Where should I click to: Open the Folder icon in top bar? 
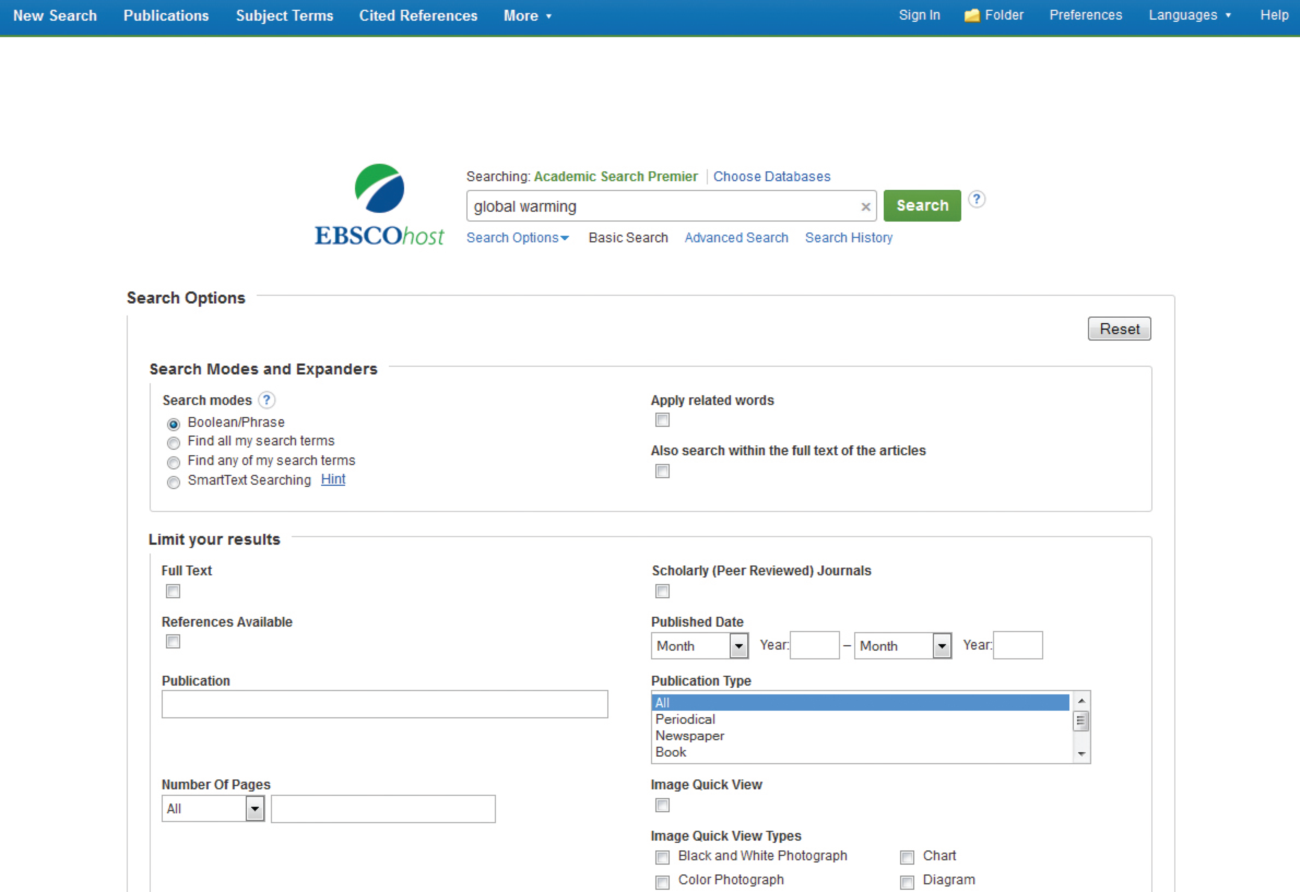coord(972,16)
